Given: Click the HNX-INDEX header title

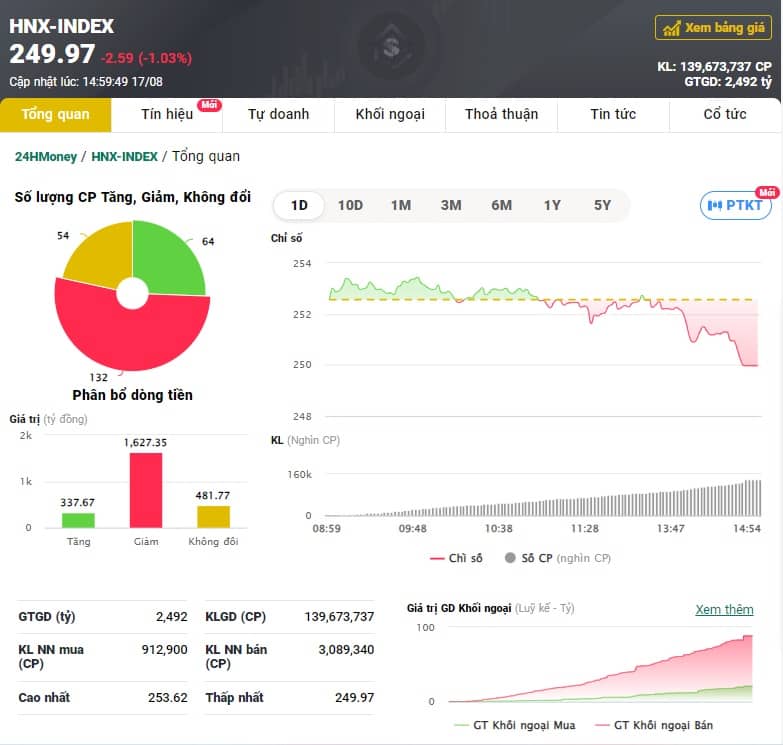Looking at the screenshot, I should tap(61, 26).
